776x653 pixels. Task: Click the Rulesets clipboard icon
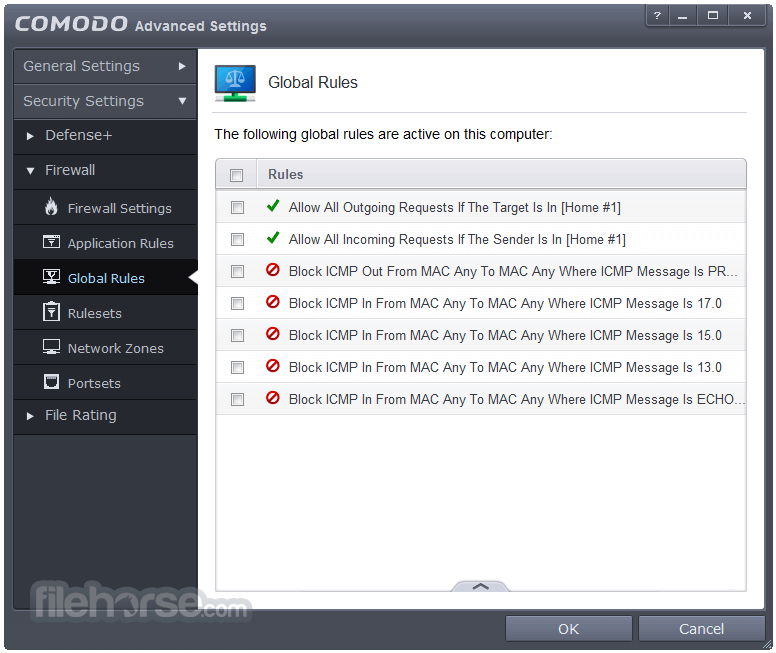[51, 311]
